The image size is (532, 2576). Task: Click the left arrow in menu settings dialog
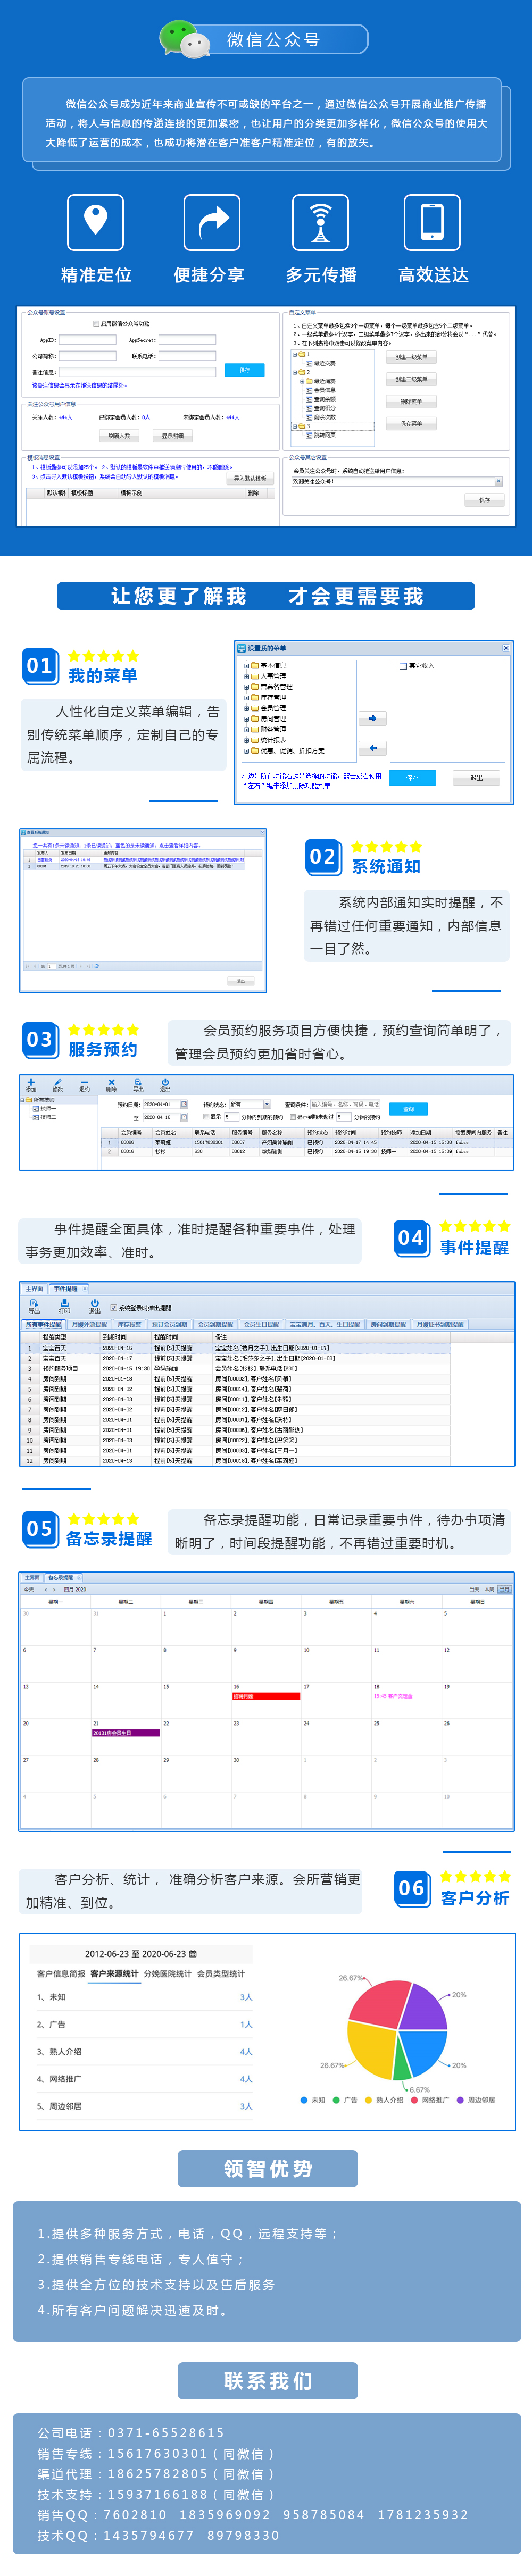372,747
